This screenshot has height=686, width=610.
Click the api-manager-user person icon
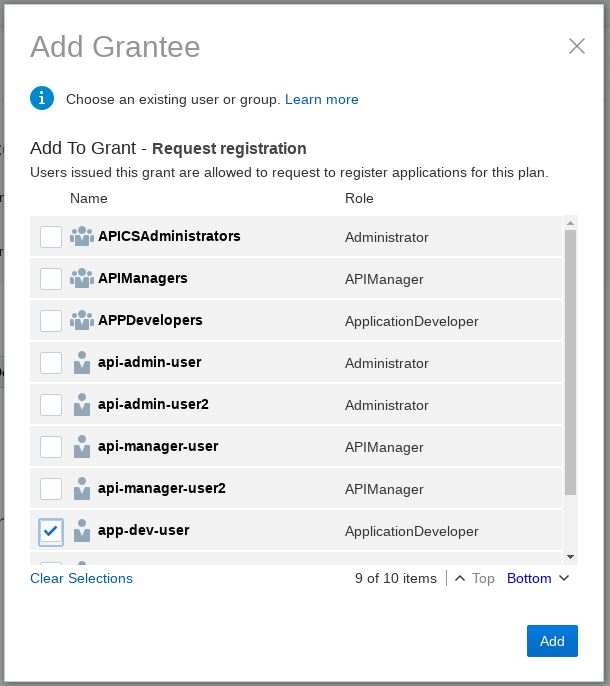coord(82,447)
